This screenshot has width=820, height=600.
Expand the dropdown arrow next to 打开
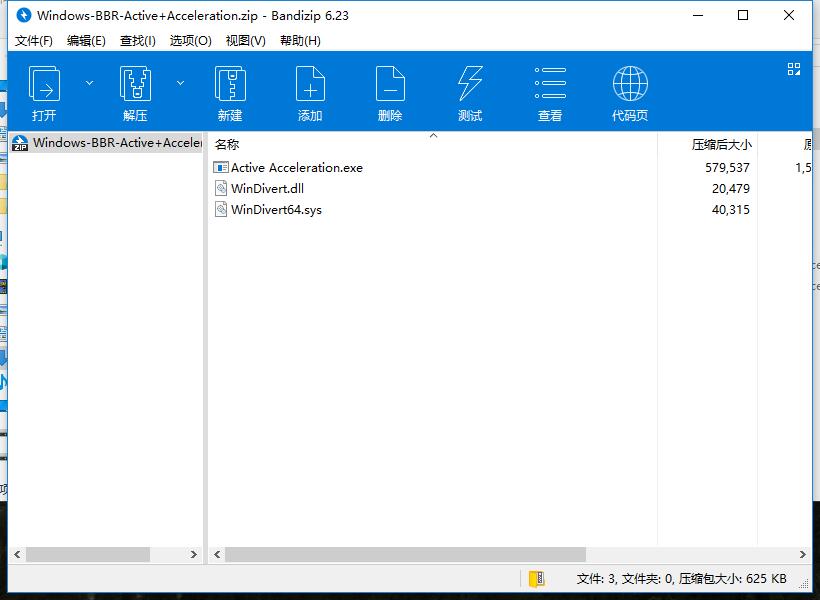[x=89, y=83]
